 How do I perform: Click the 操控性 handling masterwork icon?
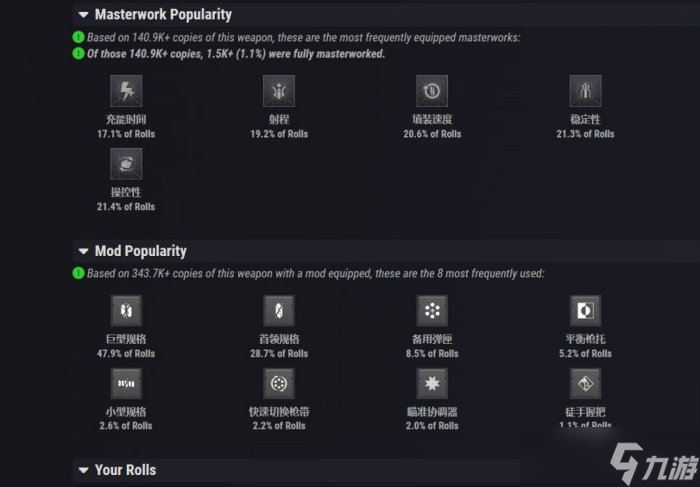click(126, 164)
